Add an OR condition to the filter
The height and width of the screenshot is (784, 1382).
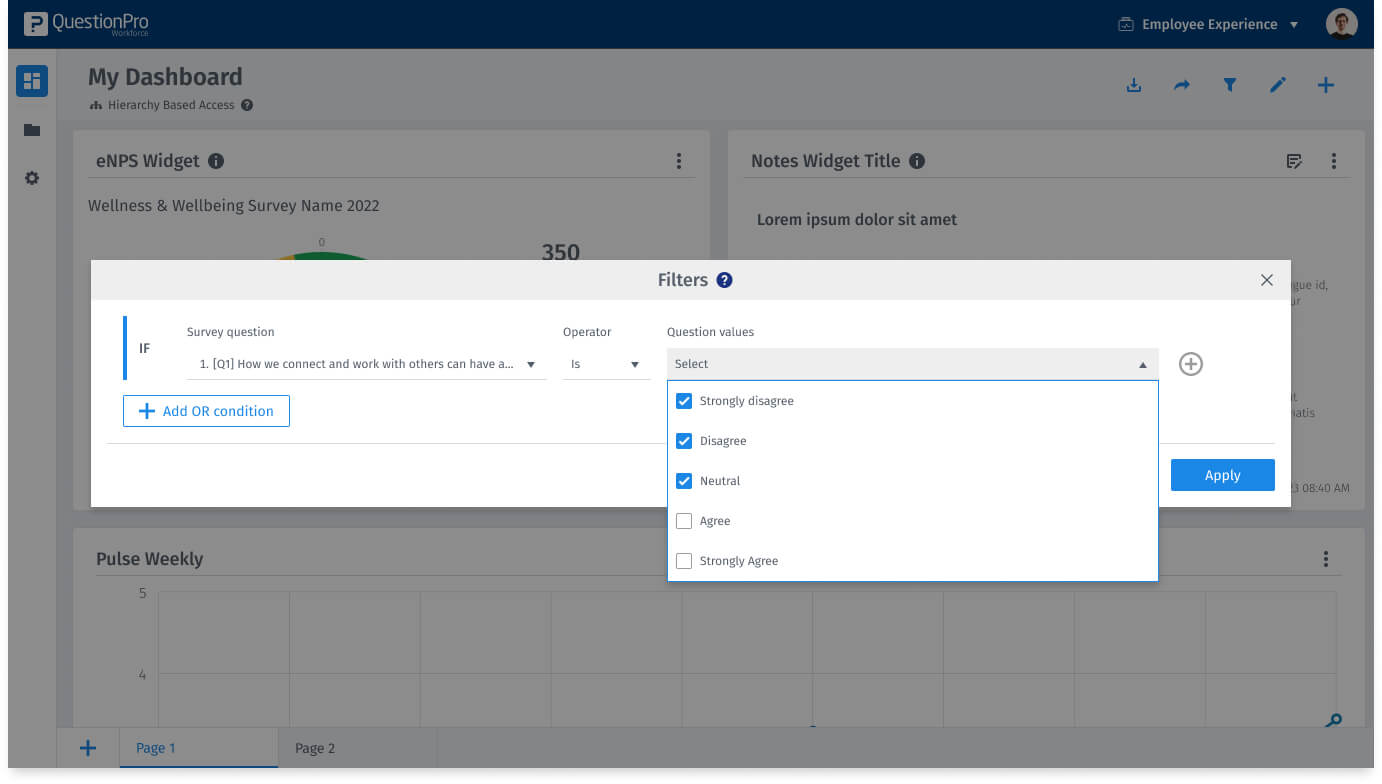(206, 410)
